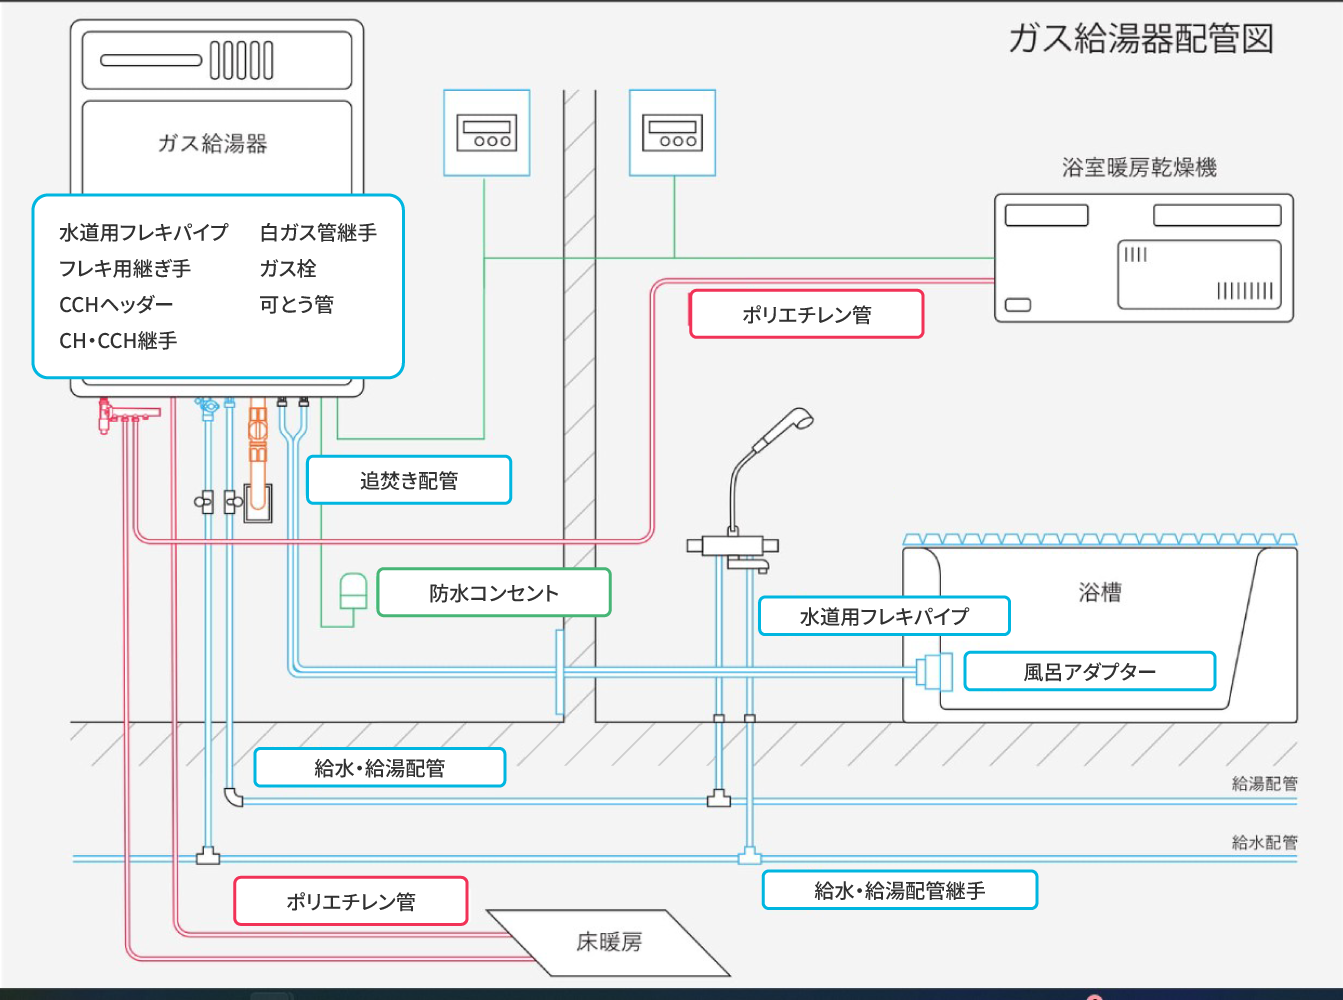Select the bath adapter fitting on the bathtub
1343x1000 pixels.
point(936,672)
